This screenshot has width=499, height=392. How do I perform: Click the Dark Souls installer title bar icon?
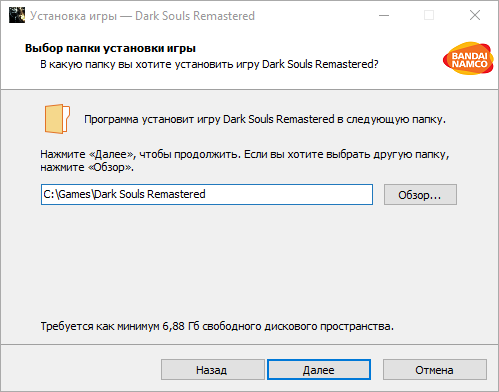(x=17, y=15)
